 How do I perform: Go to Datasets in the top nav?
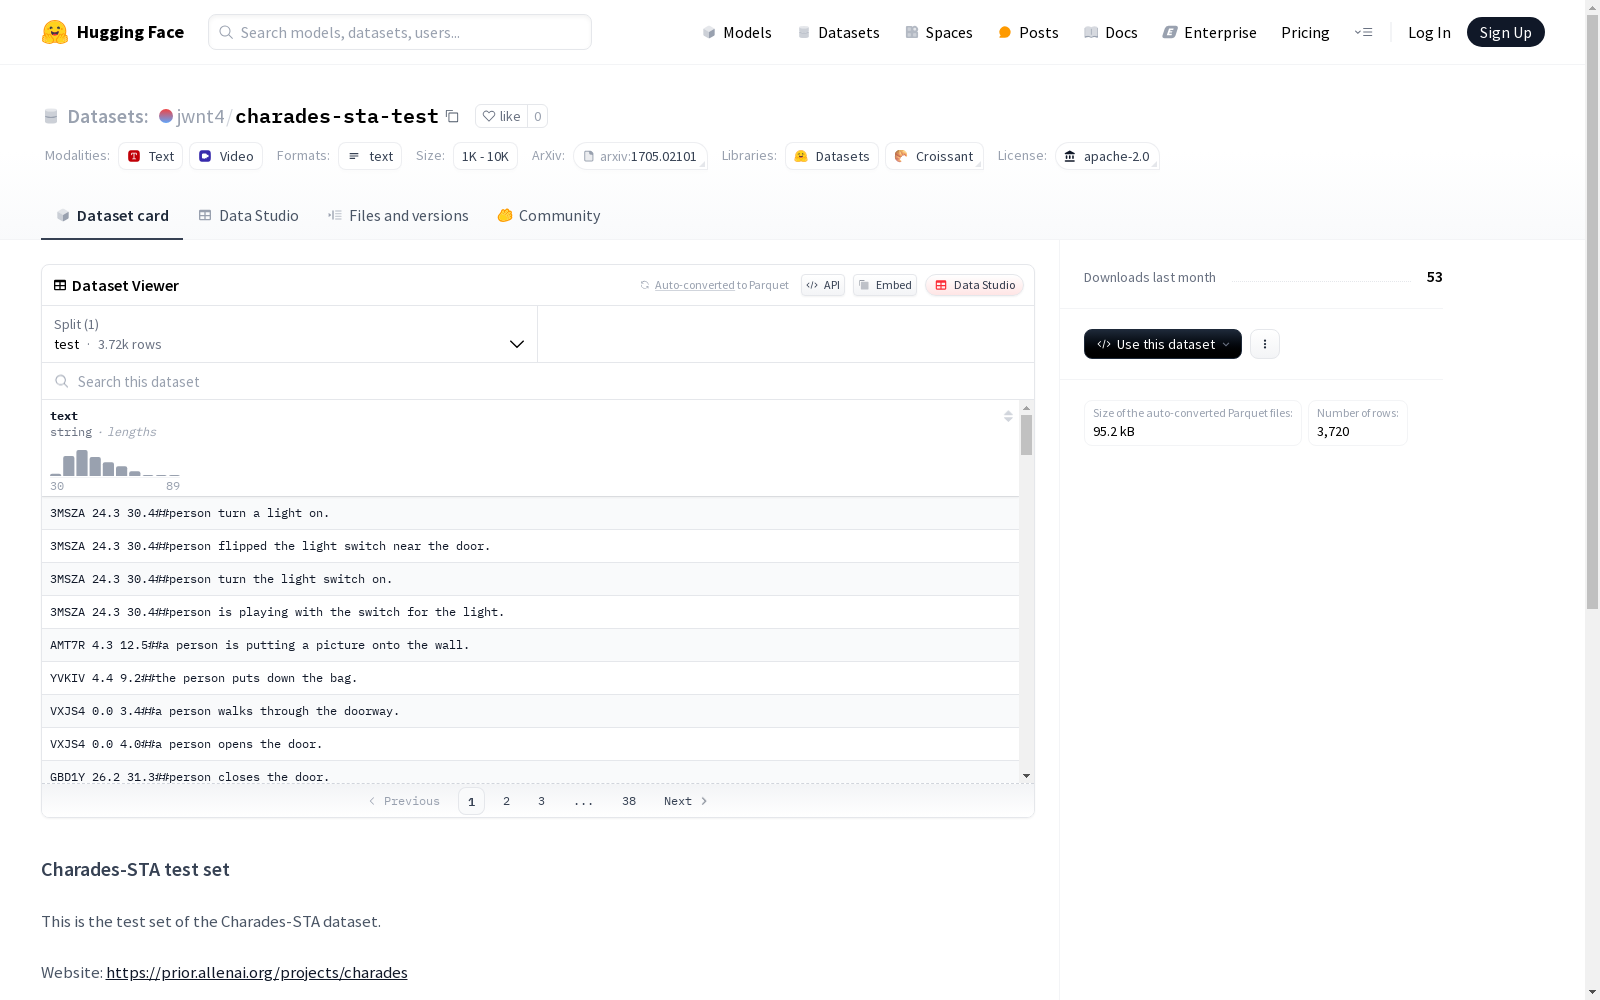[838, 32]
